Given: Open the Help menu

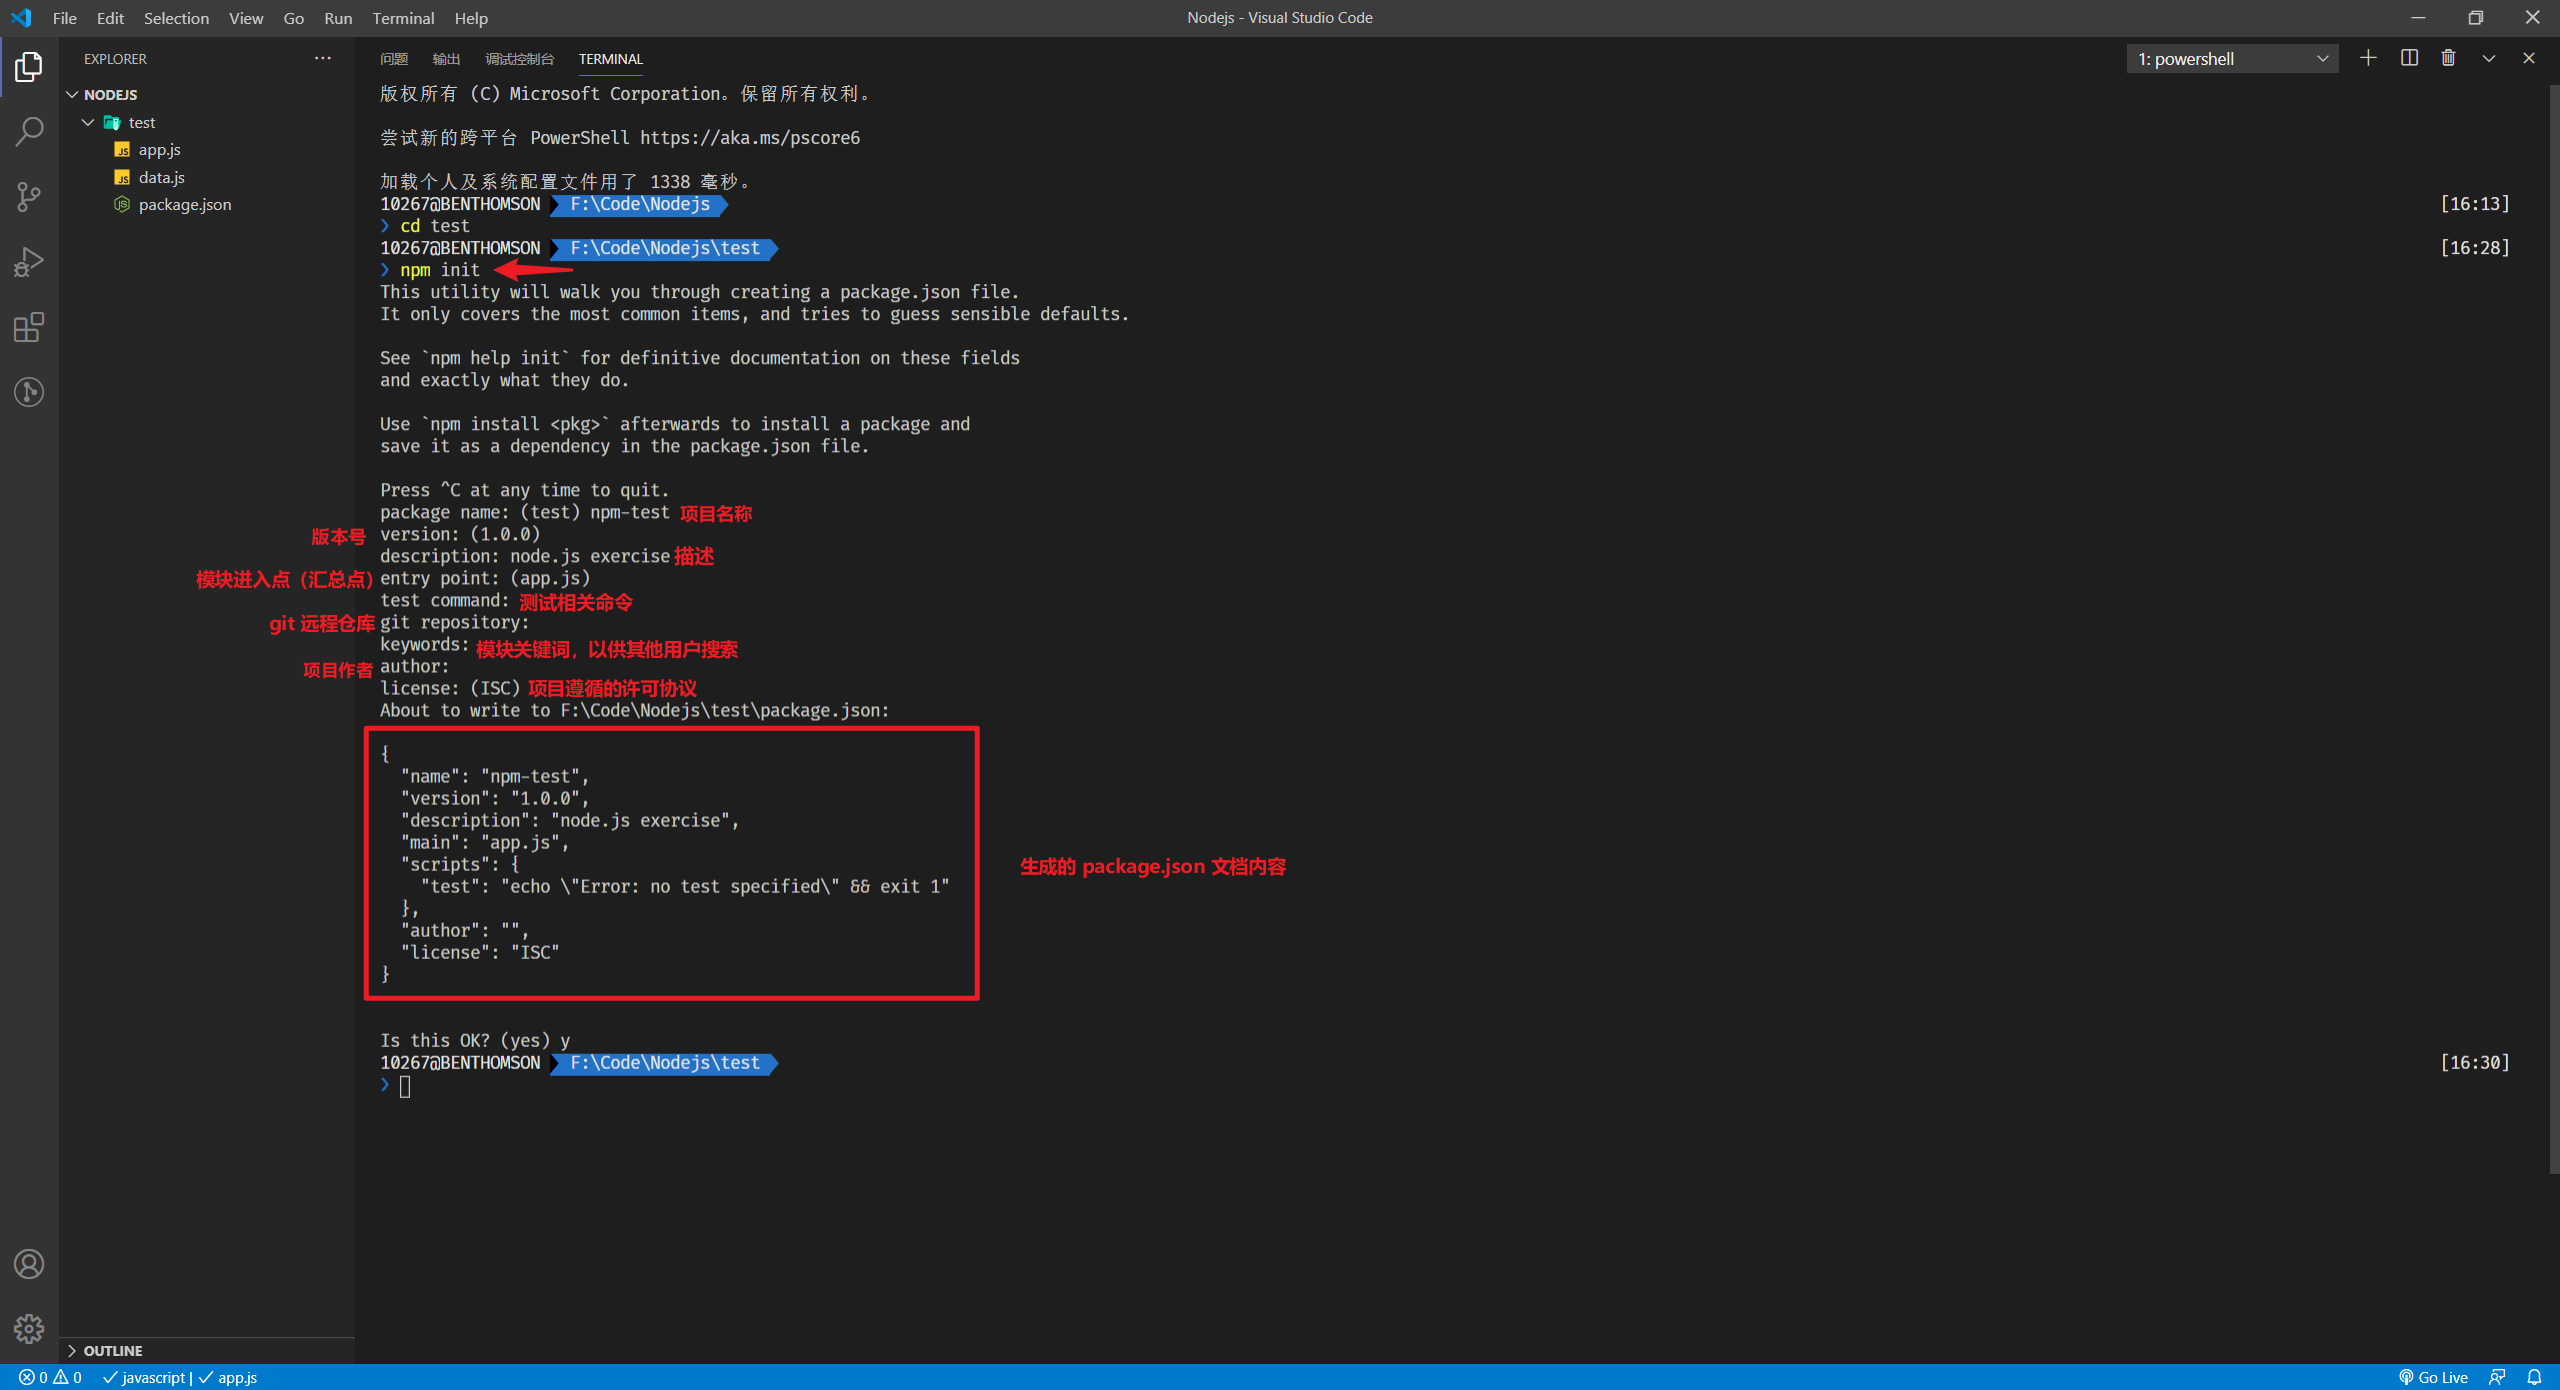Looking at the screenshot, I should [x=471, y=18].
